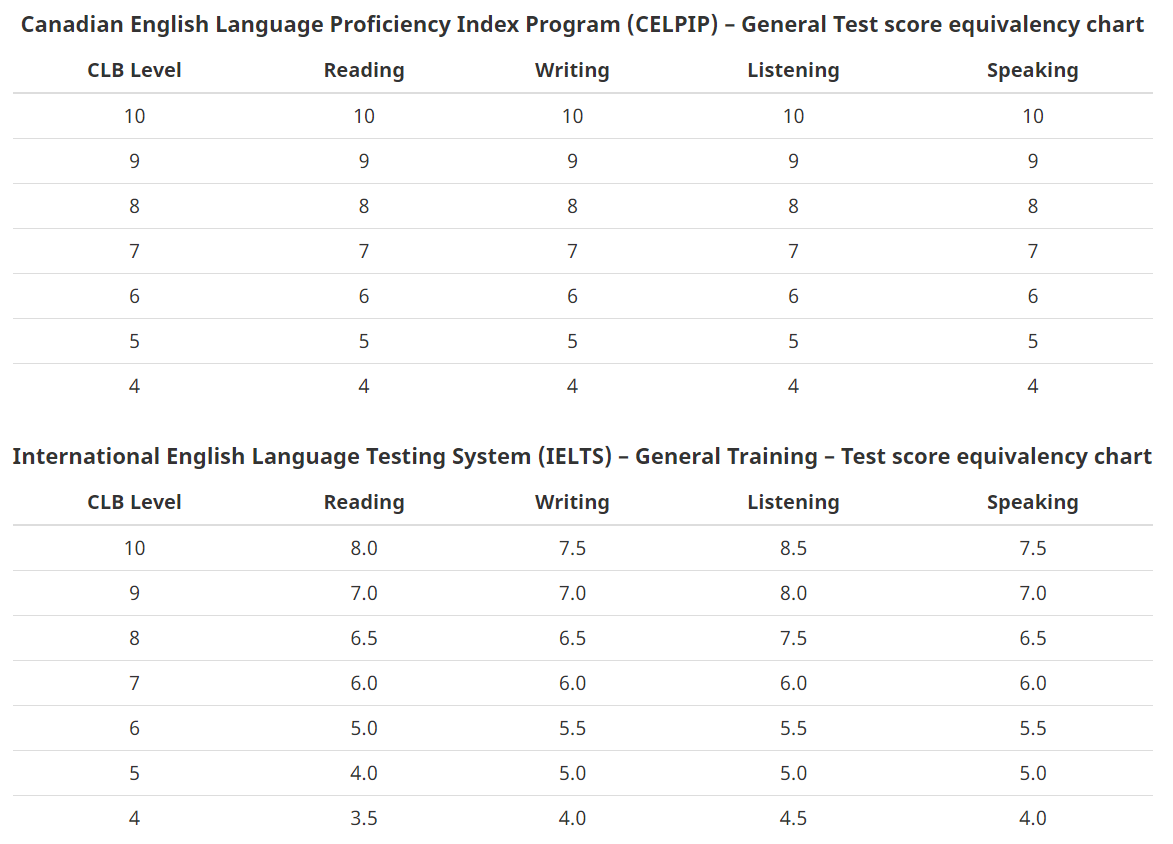The height and width of the screenshot is (844, 1173).
Task: Click IELTS Reading score 3.5 for CLB 4
Action: (364, 819)
